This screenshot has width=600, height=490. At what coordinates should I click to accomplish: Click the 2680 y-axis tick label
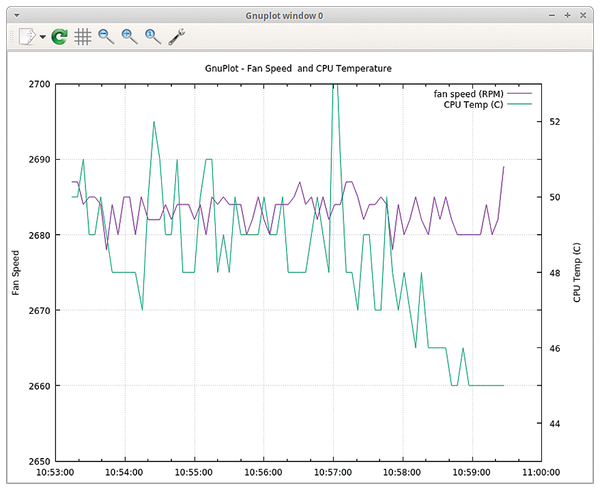click(x=39, y=235)
